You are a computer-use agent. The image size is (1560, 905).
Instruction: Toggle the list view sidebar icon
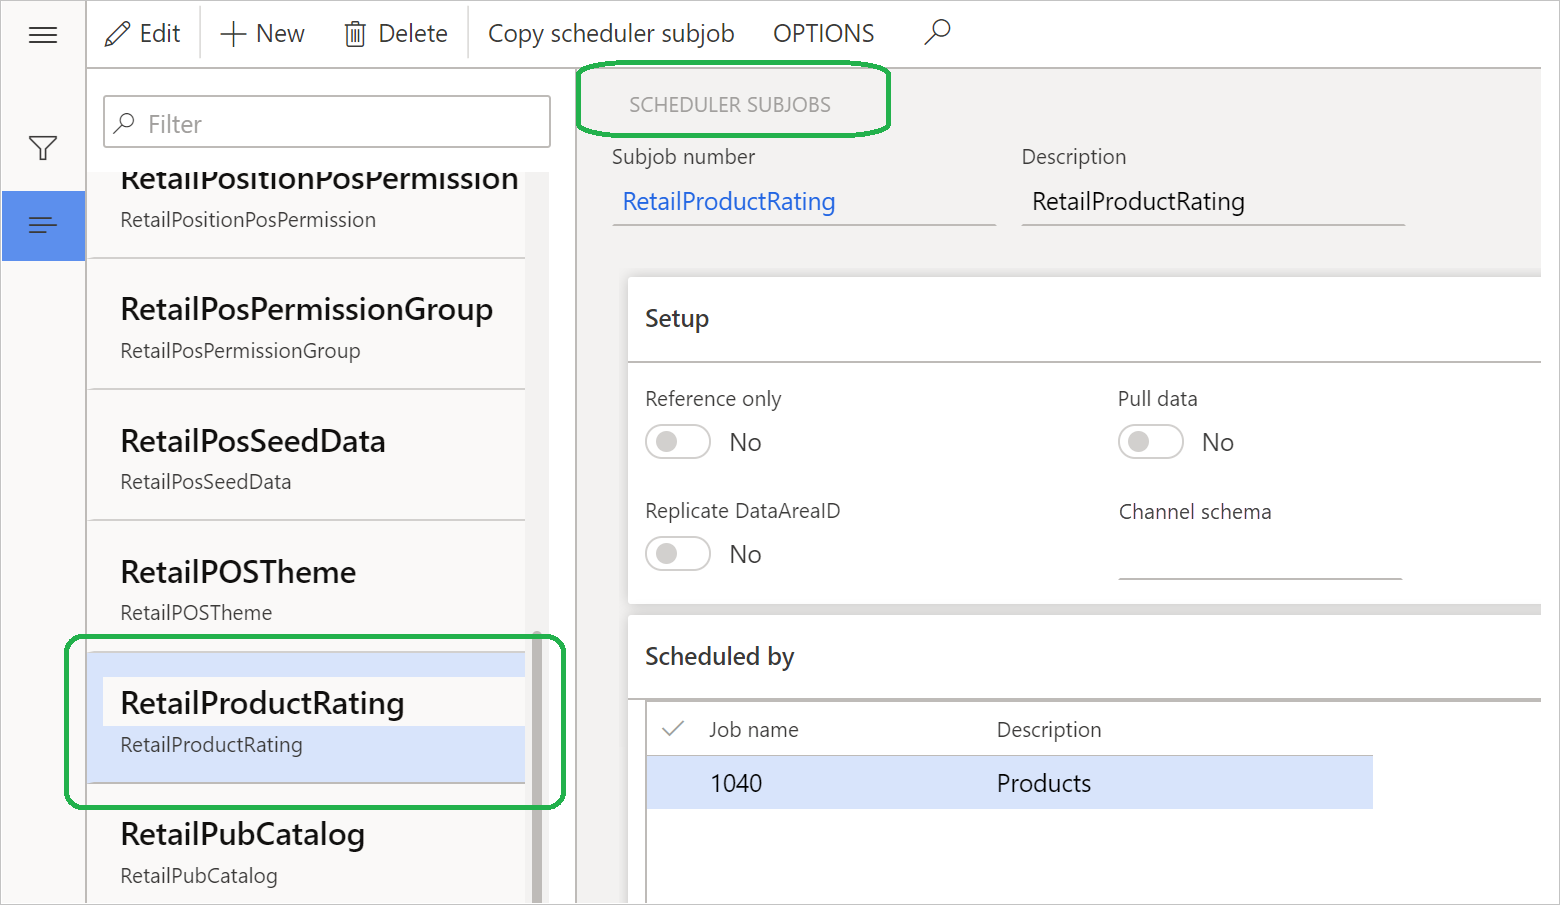tap(43, 226)
